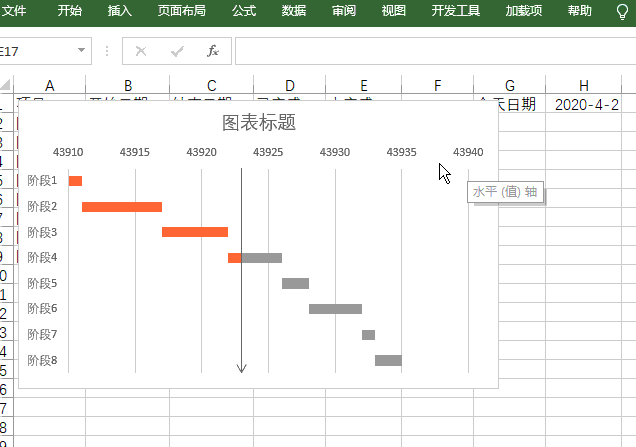
Task: Select the orange bar for 阶段1
Action: 75,181
